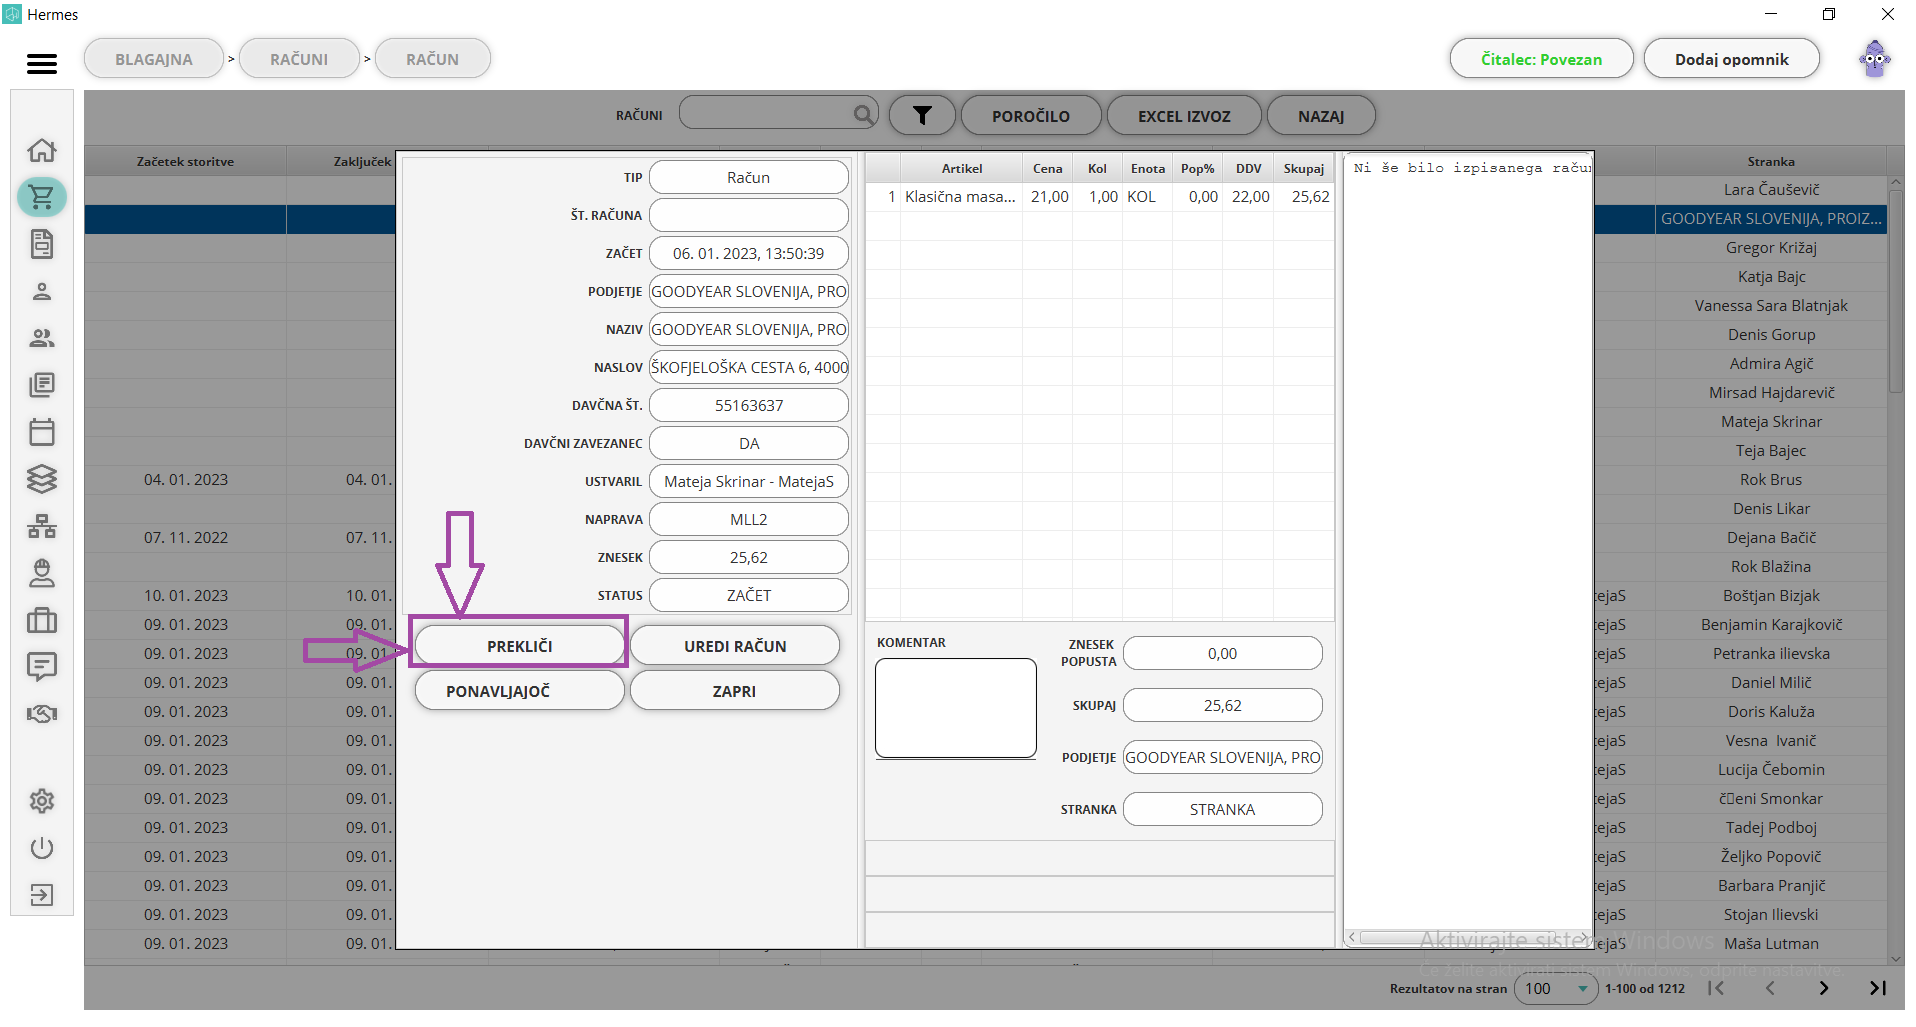Click the NAPRAVA field showing MLL2
This screenshot has width=1916, height=1027.
[x=749, y=519]
